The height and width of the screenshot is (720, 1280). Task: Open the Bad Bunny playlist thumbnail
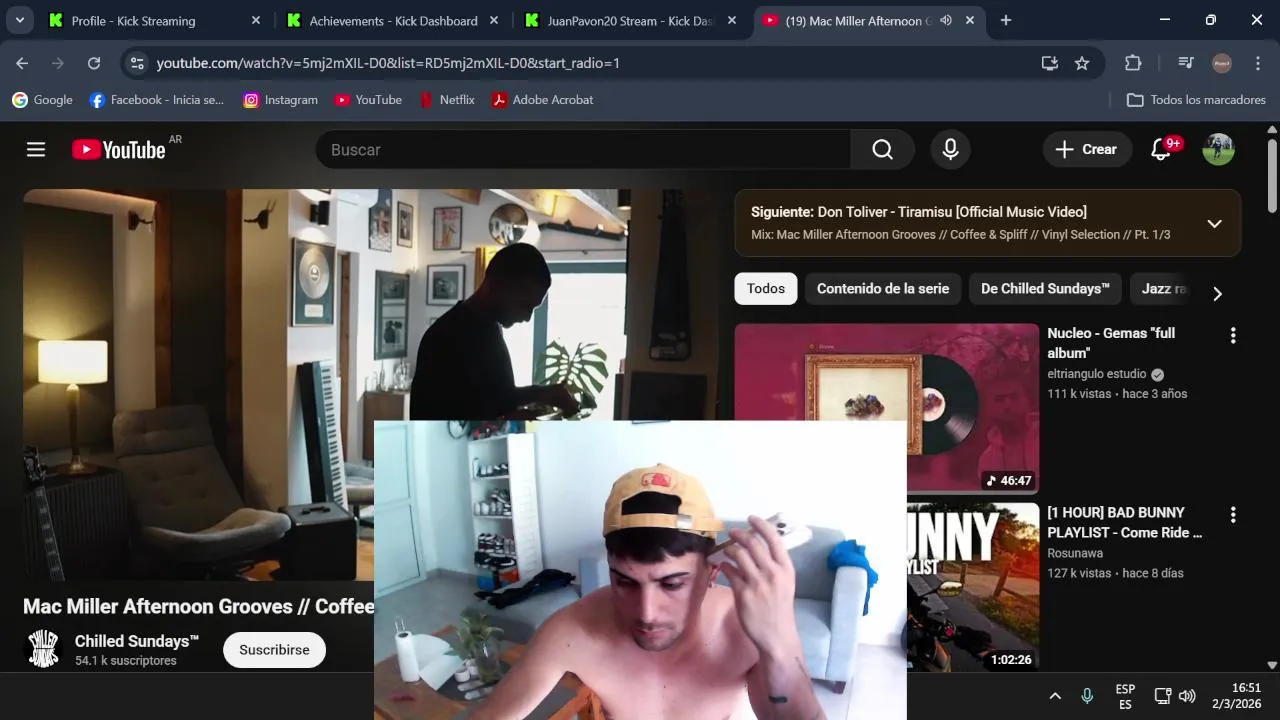coord(973,586)
